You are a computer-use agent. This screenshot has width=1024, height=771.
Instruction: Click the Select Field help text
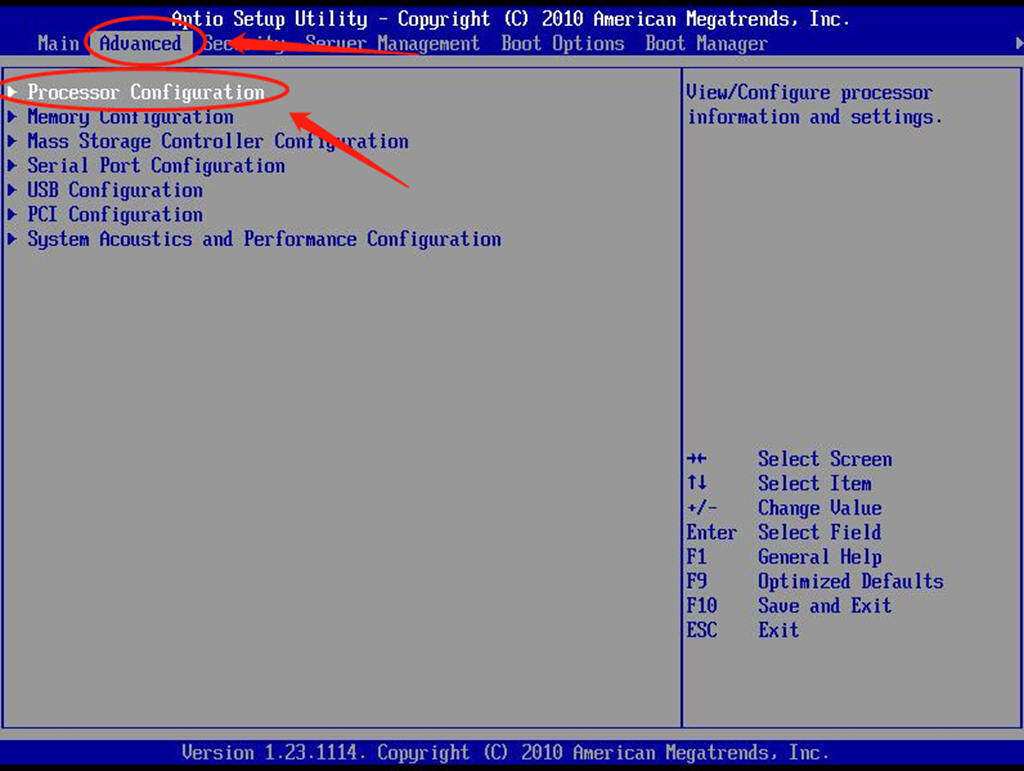click(x=820, y=532)
